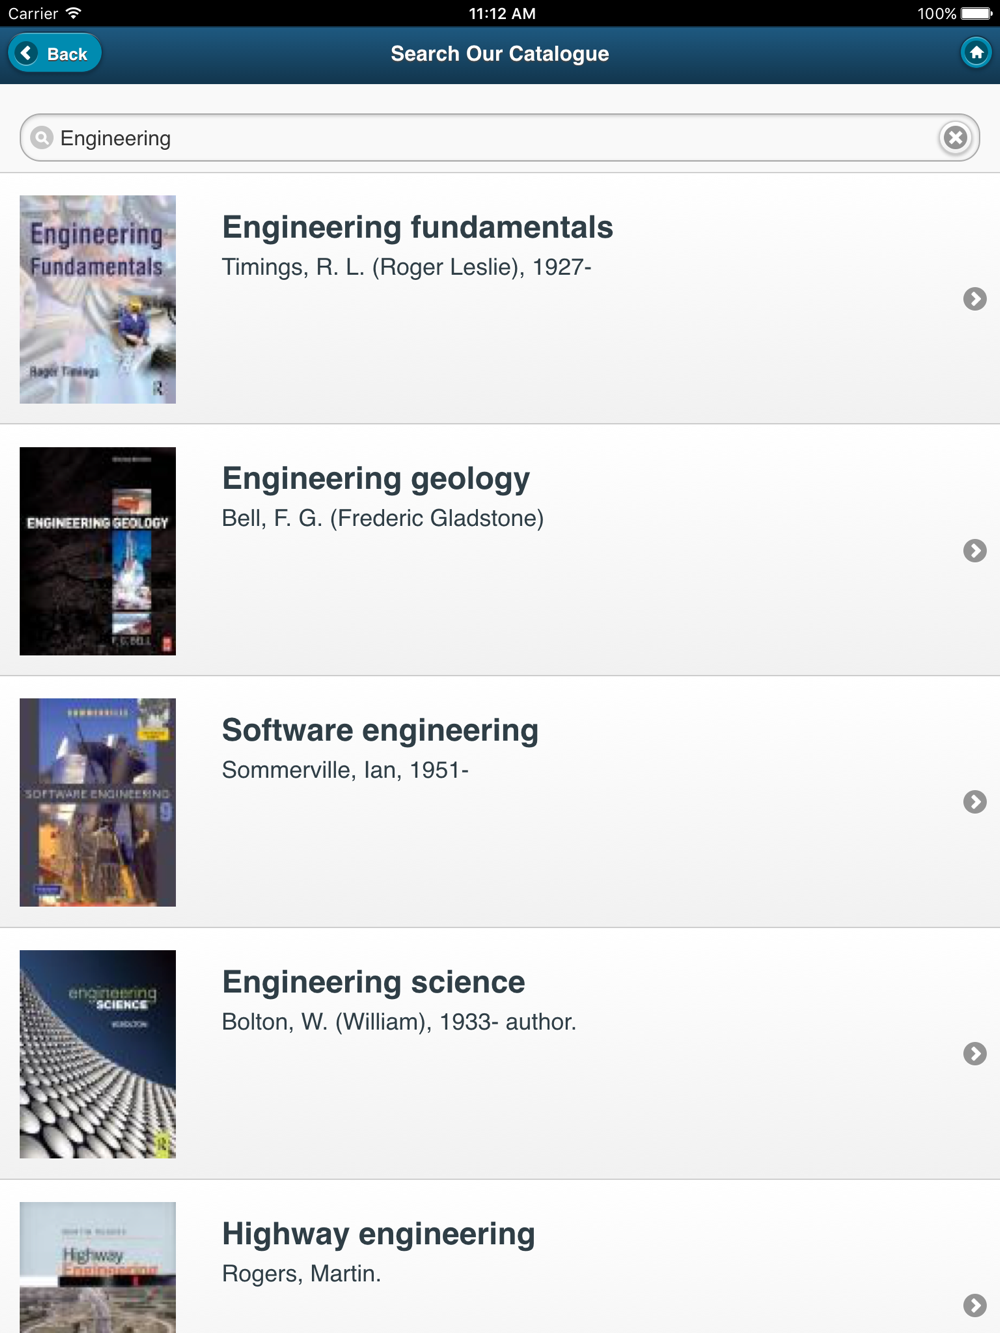Click the search magnifier icon

[42, 138]
